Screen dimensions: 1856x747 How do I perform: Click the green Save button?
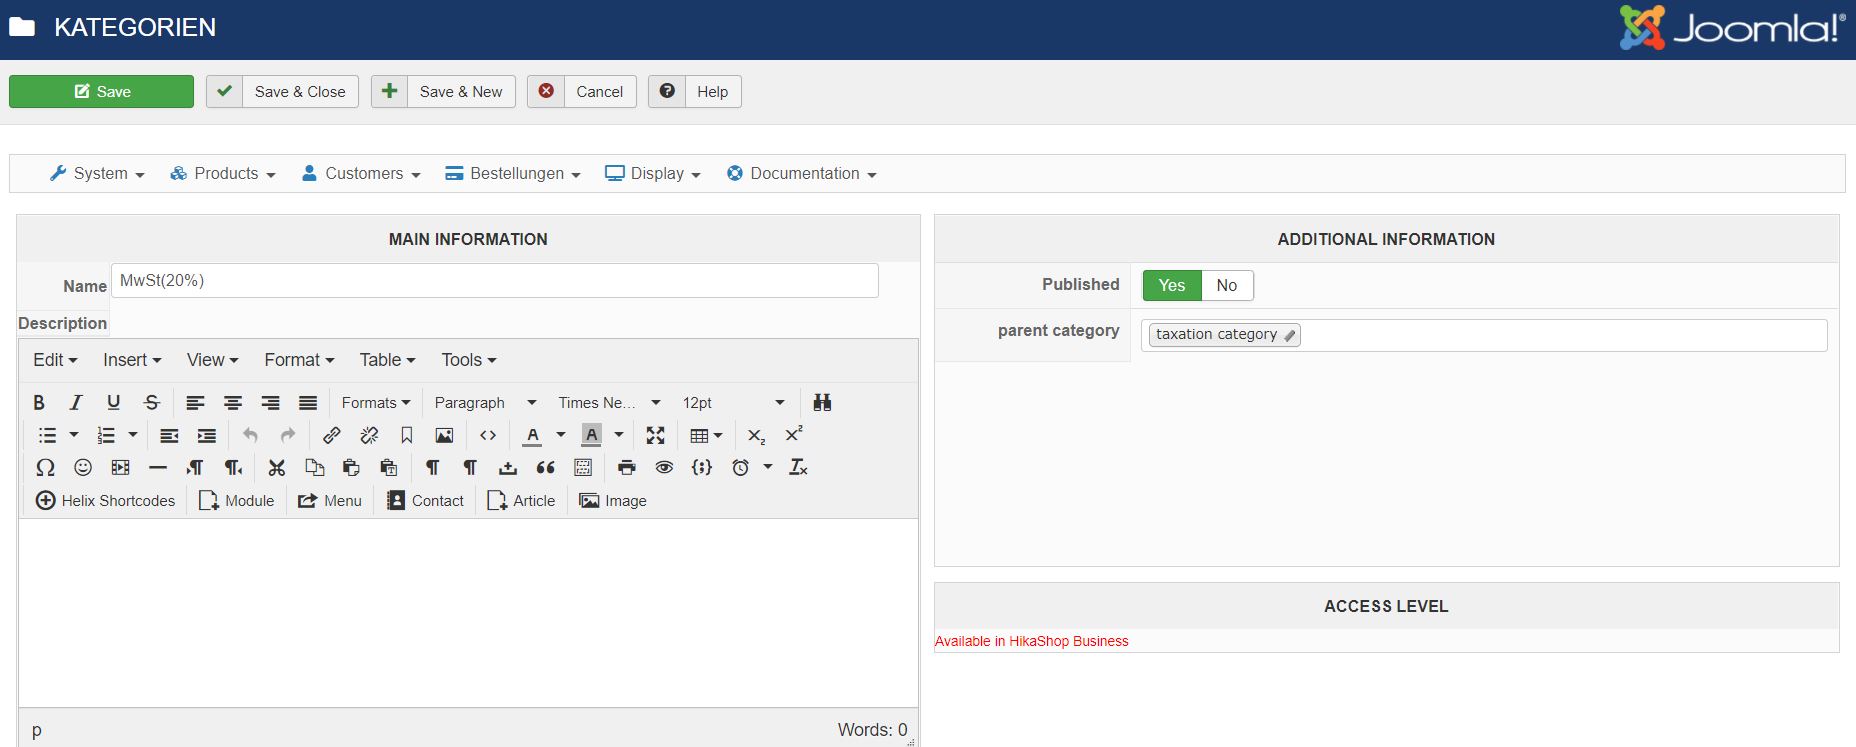tap(101, 91)
